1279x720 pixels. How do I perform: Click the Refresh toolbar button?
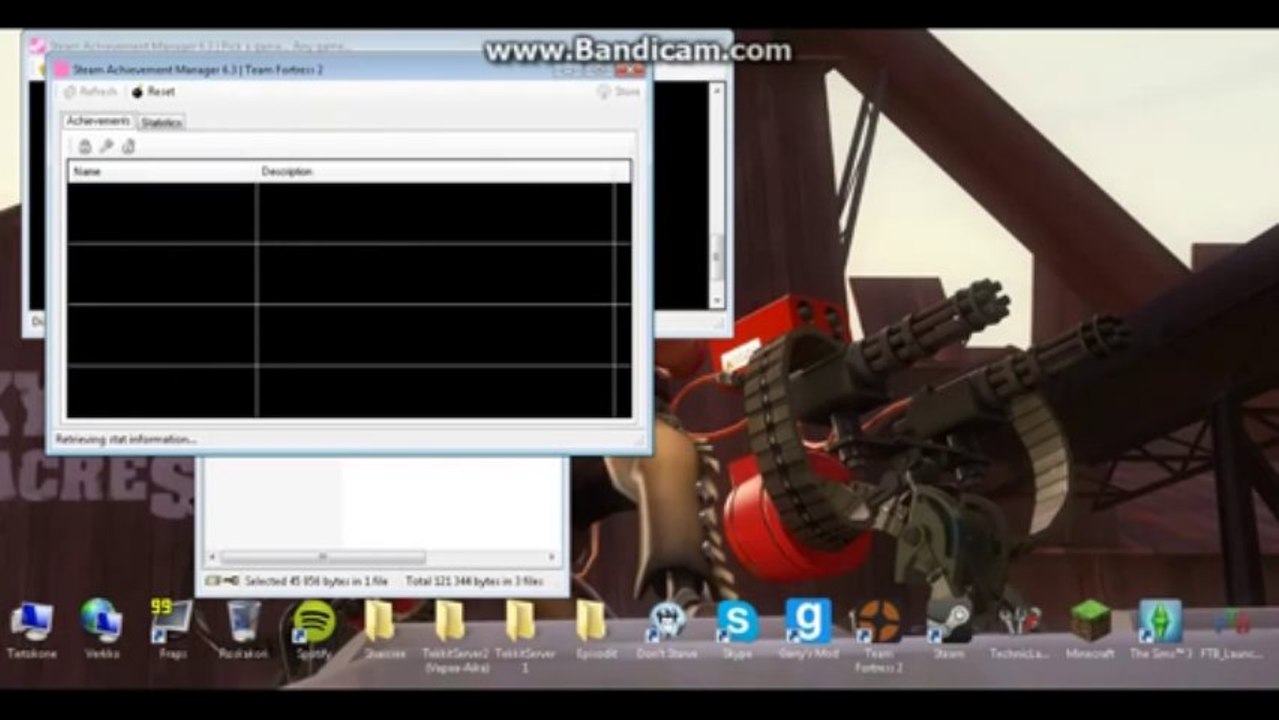click(91, 91)
